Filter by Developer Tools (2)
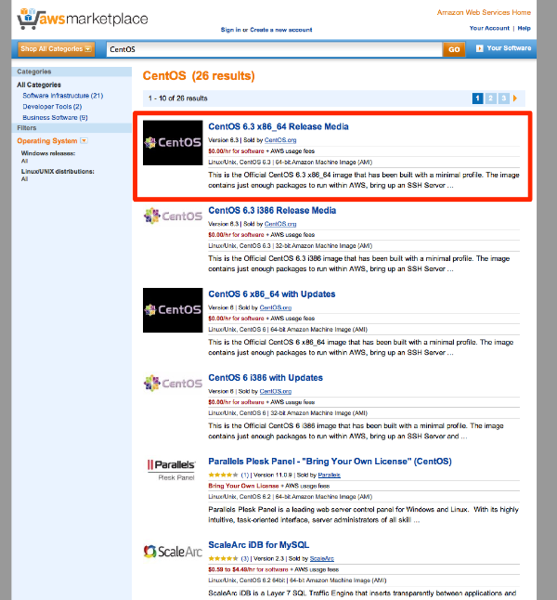This screenshot has height=600, width=557. pyautogui.click(x=52, y=107)
